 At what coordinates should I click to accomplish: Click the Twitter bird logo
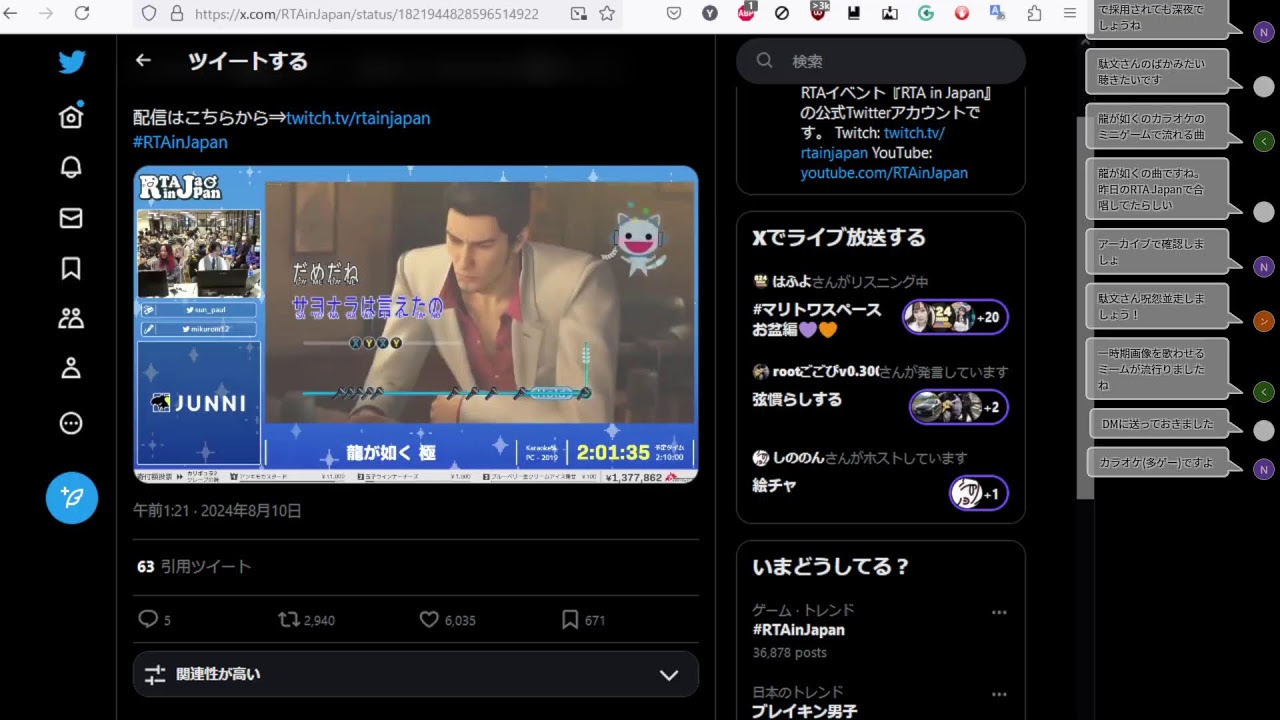pyautogui.click(x=71, y=62)
